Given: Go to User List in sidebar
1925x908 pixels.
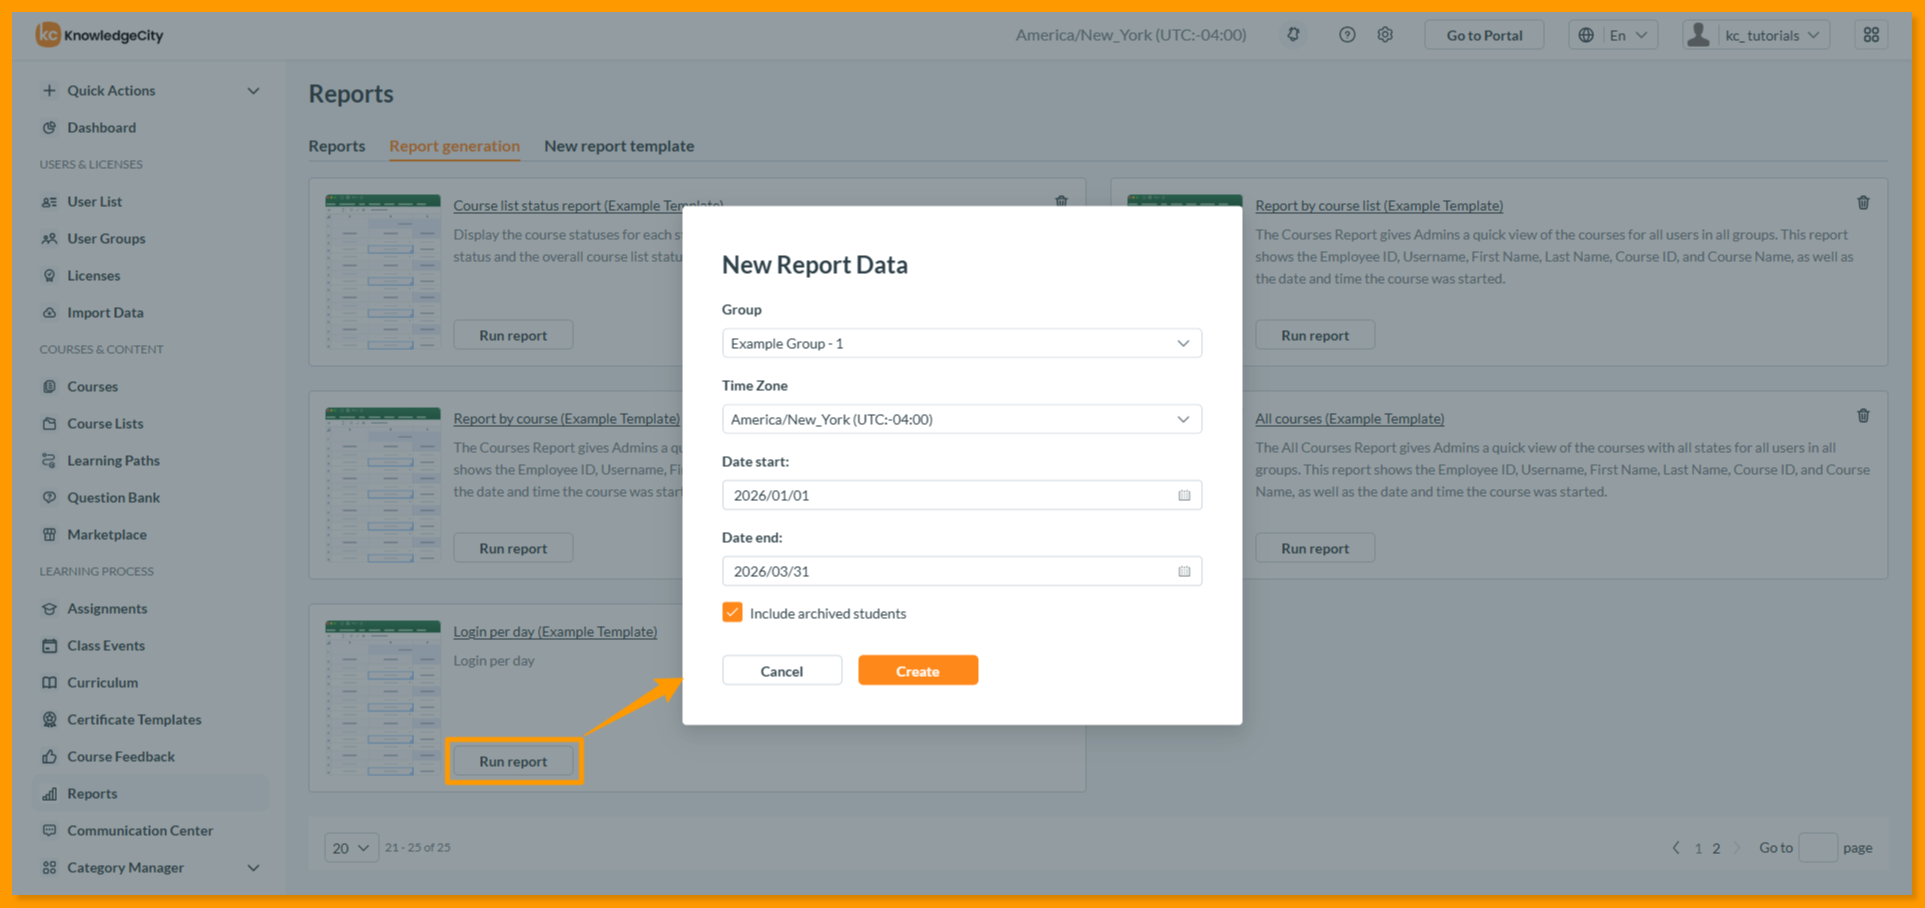Looking at the screenshot, I should pos(94,202).
